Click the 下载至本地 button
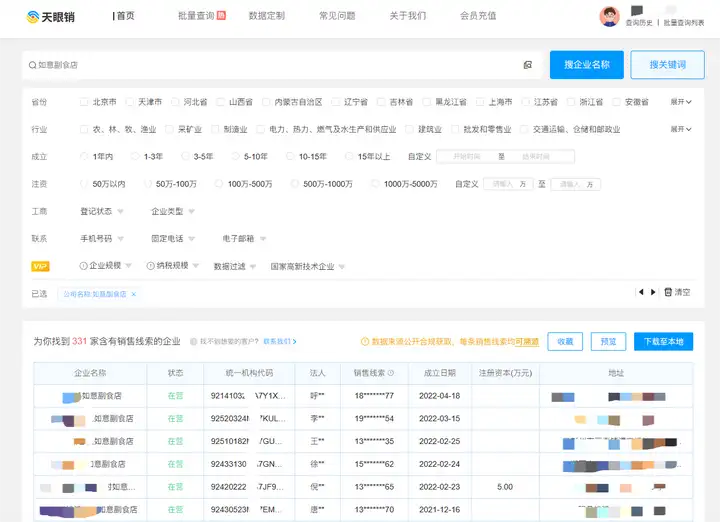The height and width of the screenshot is (522, 720). pos(664,342)
